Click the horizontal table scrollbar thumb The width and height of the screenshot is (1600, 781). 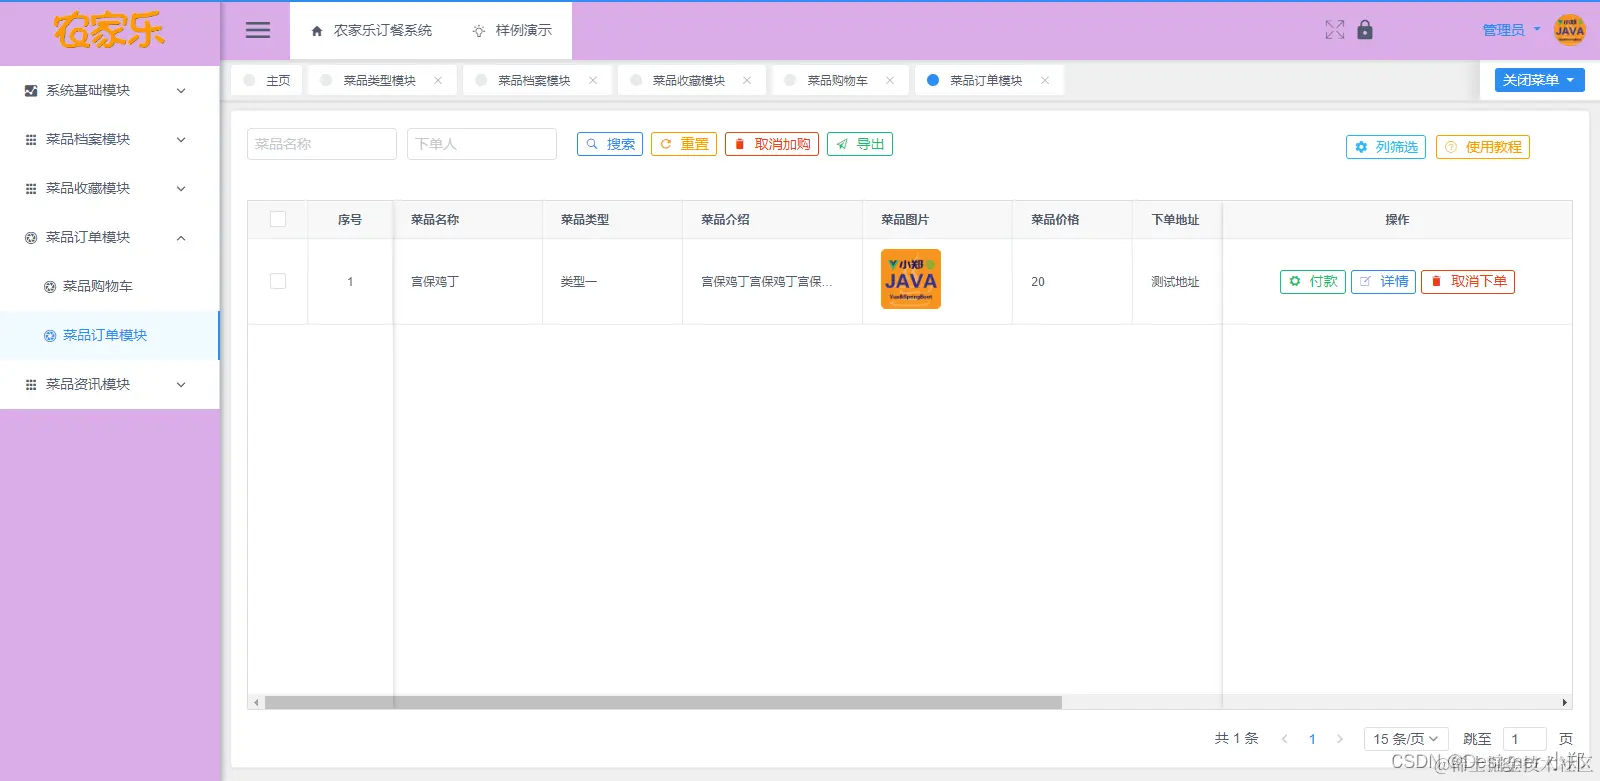tap(663, 703)
